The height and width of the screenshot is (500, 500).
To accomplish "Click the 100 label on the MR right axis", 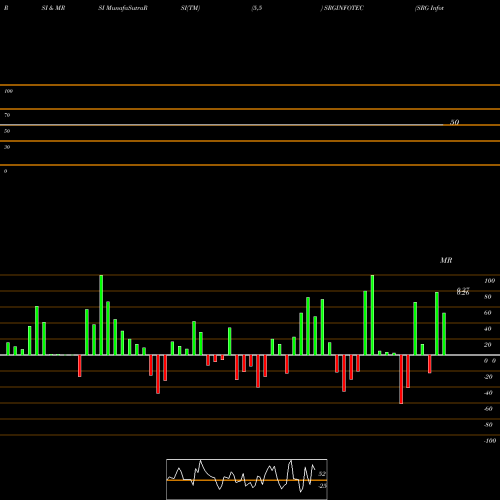I will click(490, 281).
